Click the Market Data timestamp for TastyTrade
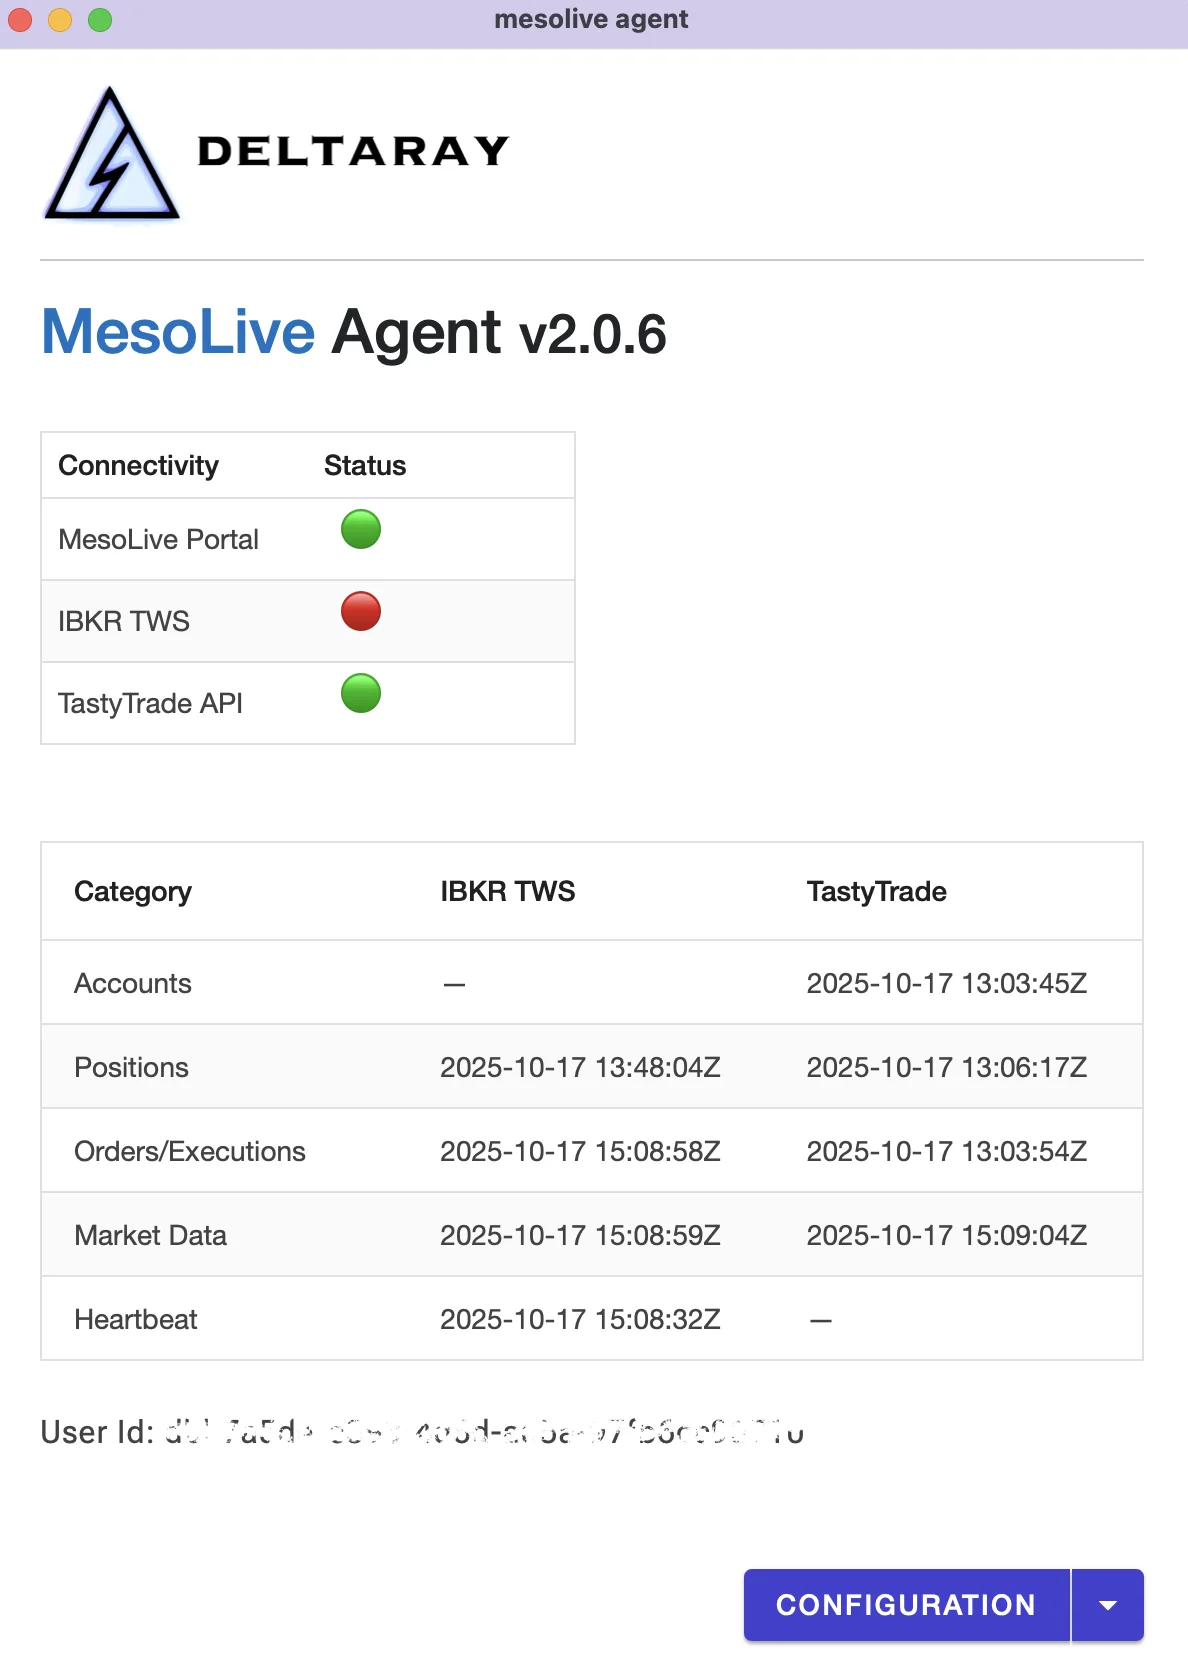This screenshot has width=1188, height=1662. (x=946, y=1235)
